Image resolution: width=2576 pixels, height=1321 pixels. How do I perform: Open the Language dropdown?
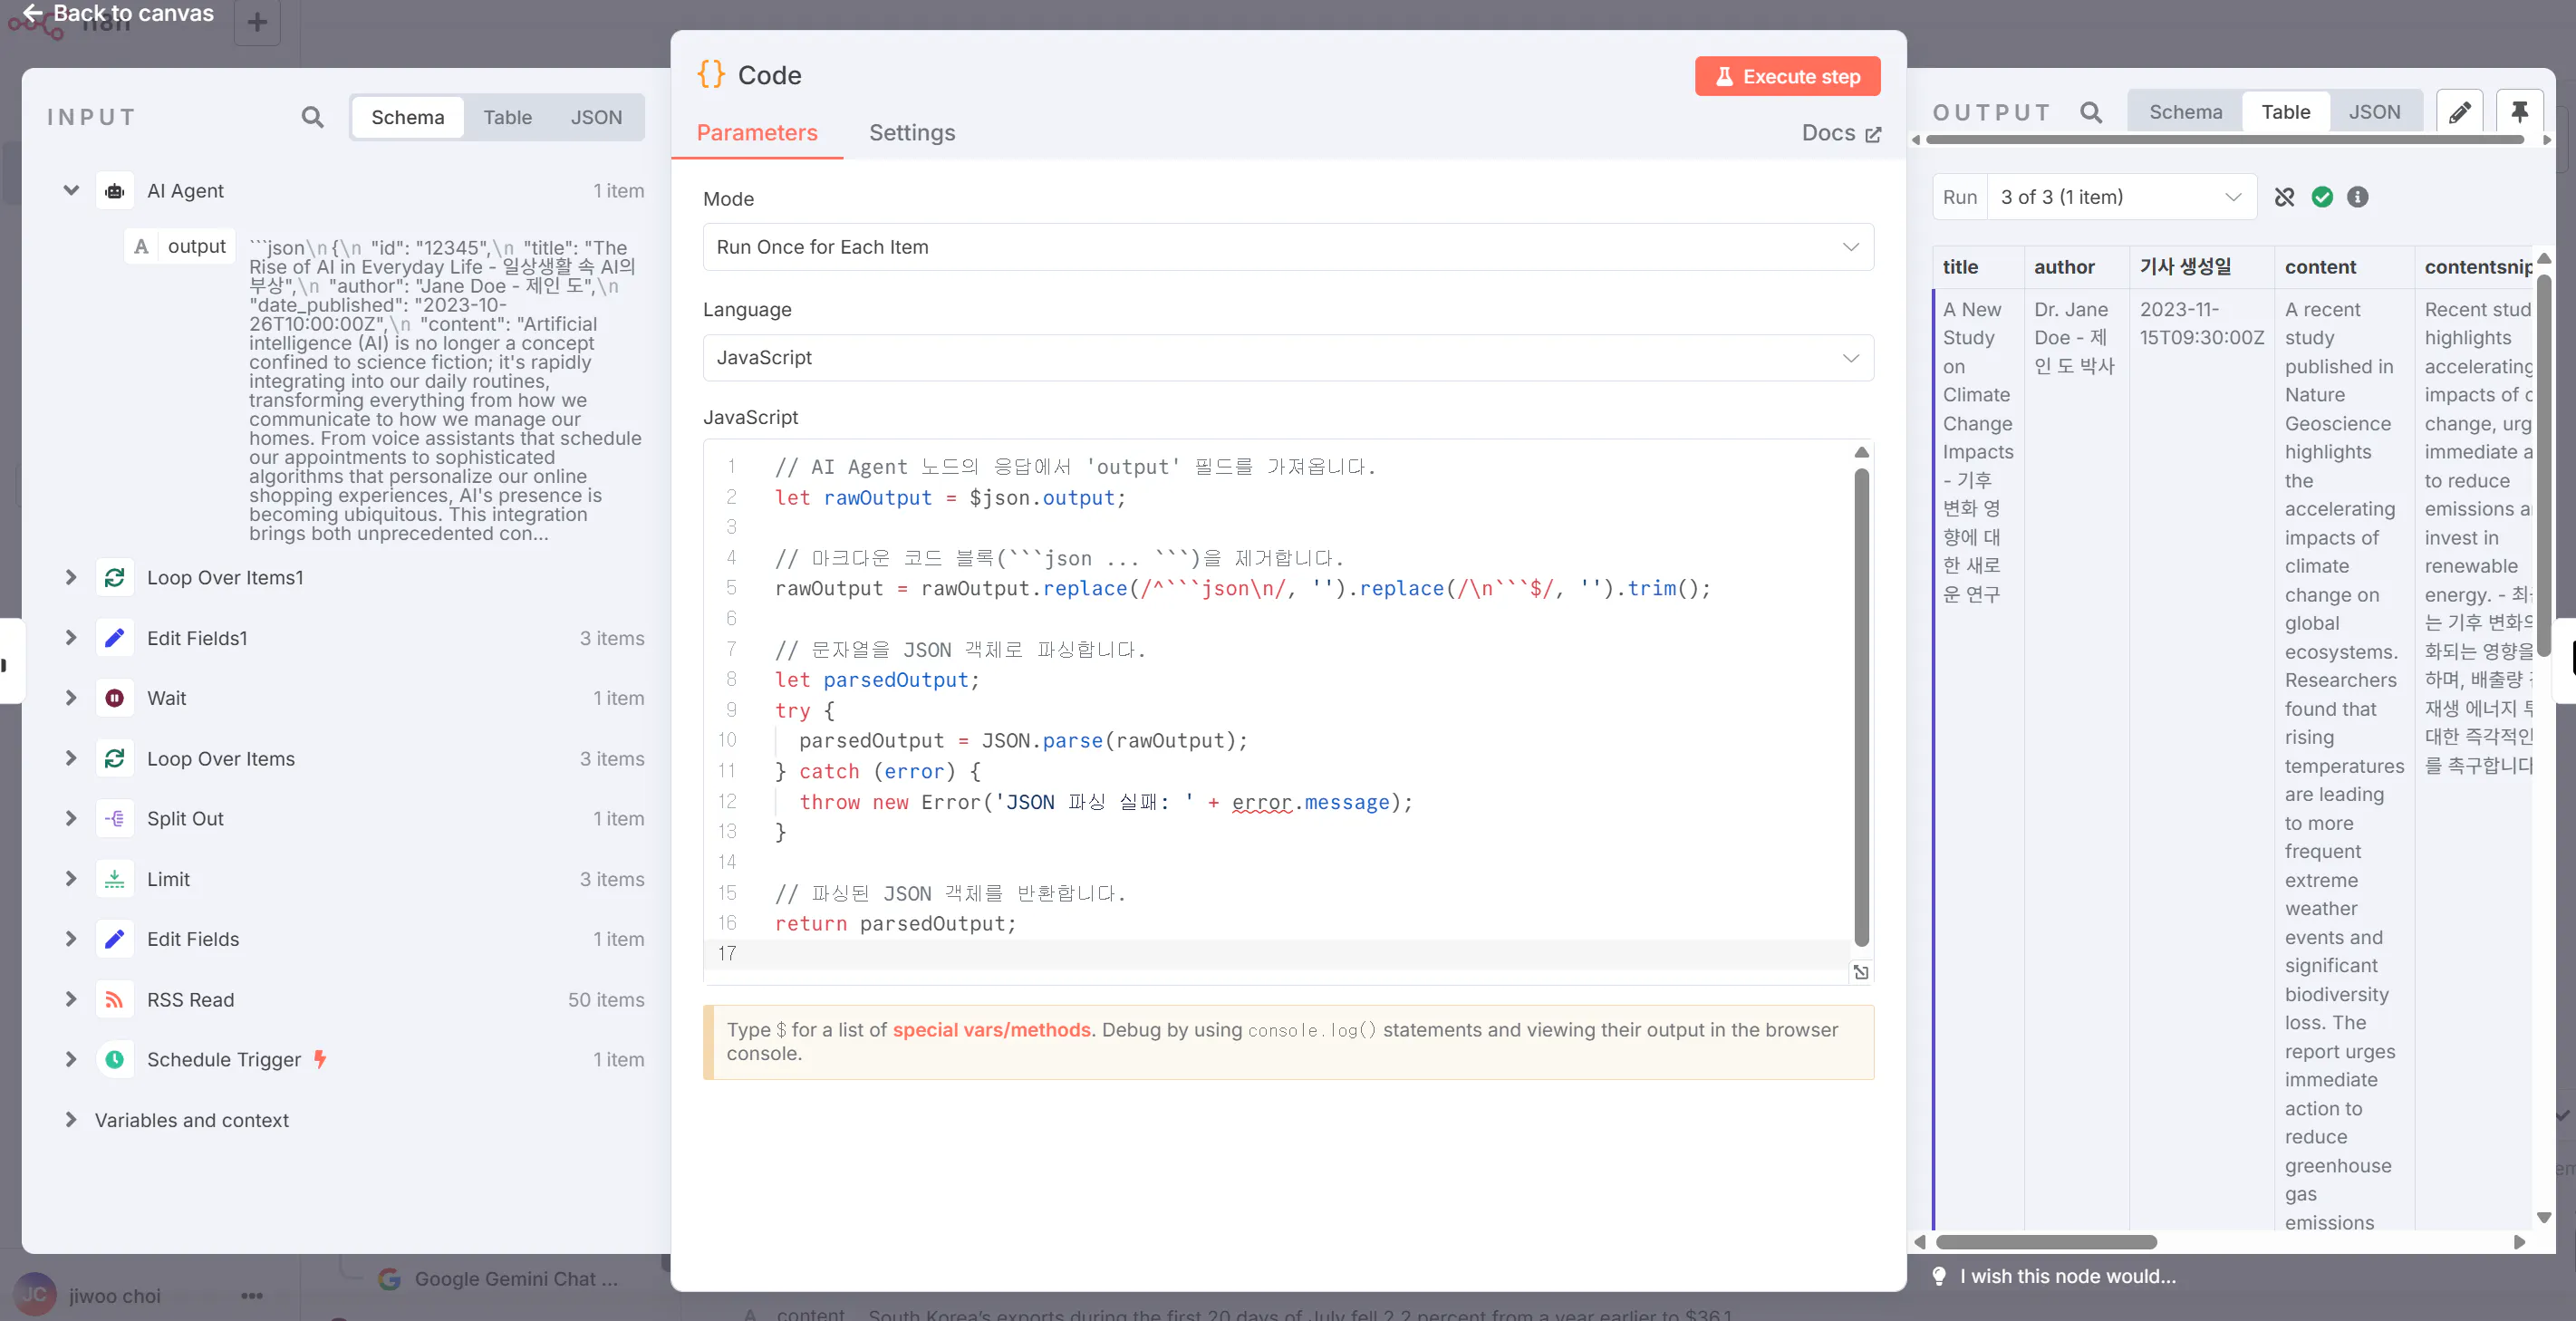(x=1288, y=358)
